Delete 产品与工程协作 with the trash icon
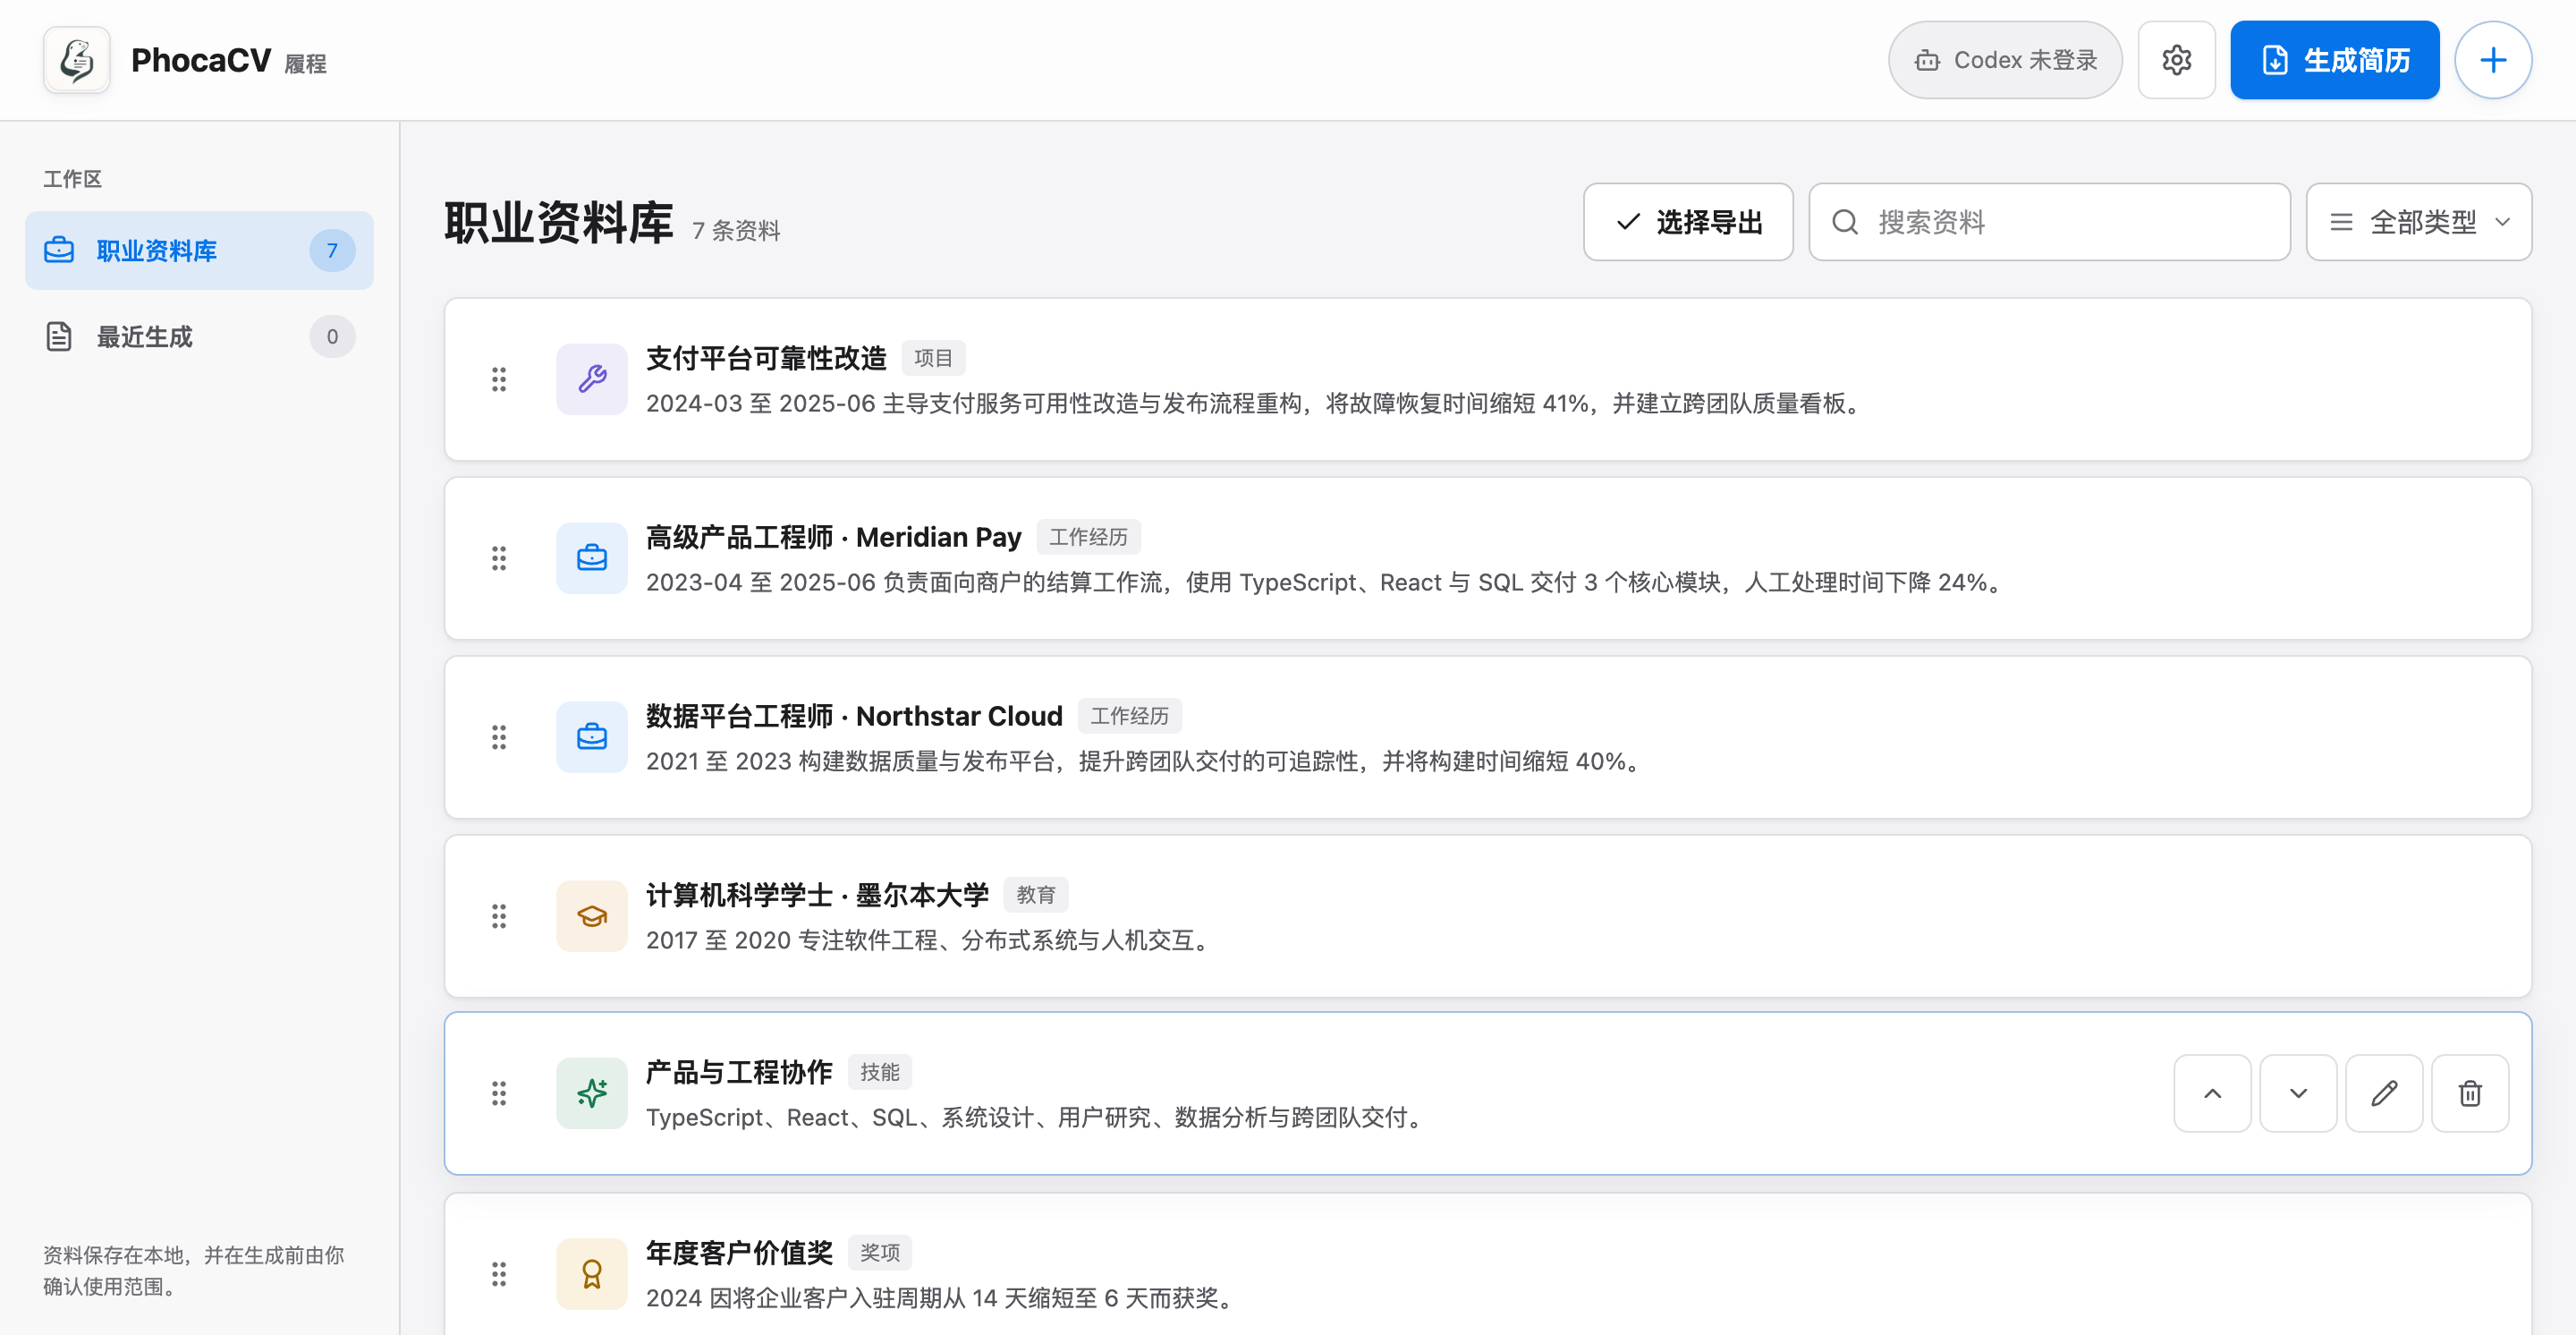This screenshot has width=2576, height=1335. pos(2470,1093)
